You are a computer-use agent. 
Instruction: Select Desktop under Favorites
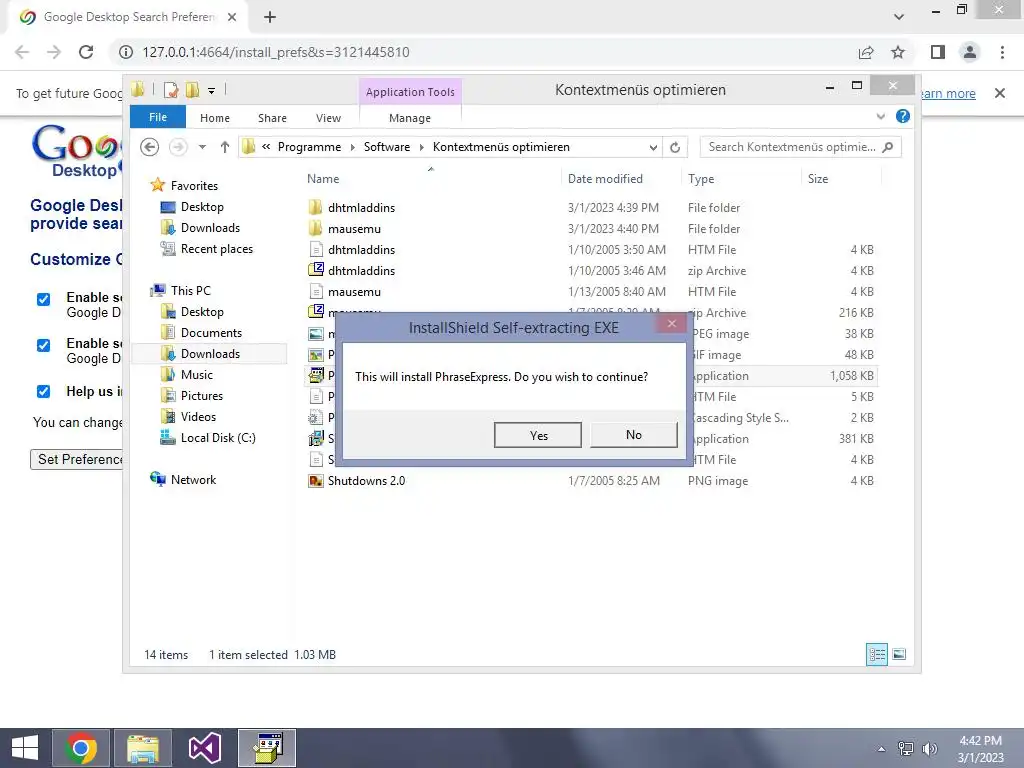pyautogui.click(x=202, y=207)
